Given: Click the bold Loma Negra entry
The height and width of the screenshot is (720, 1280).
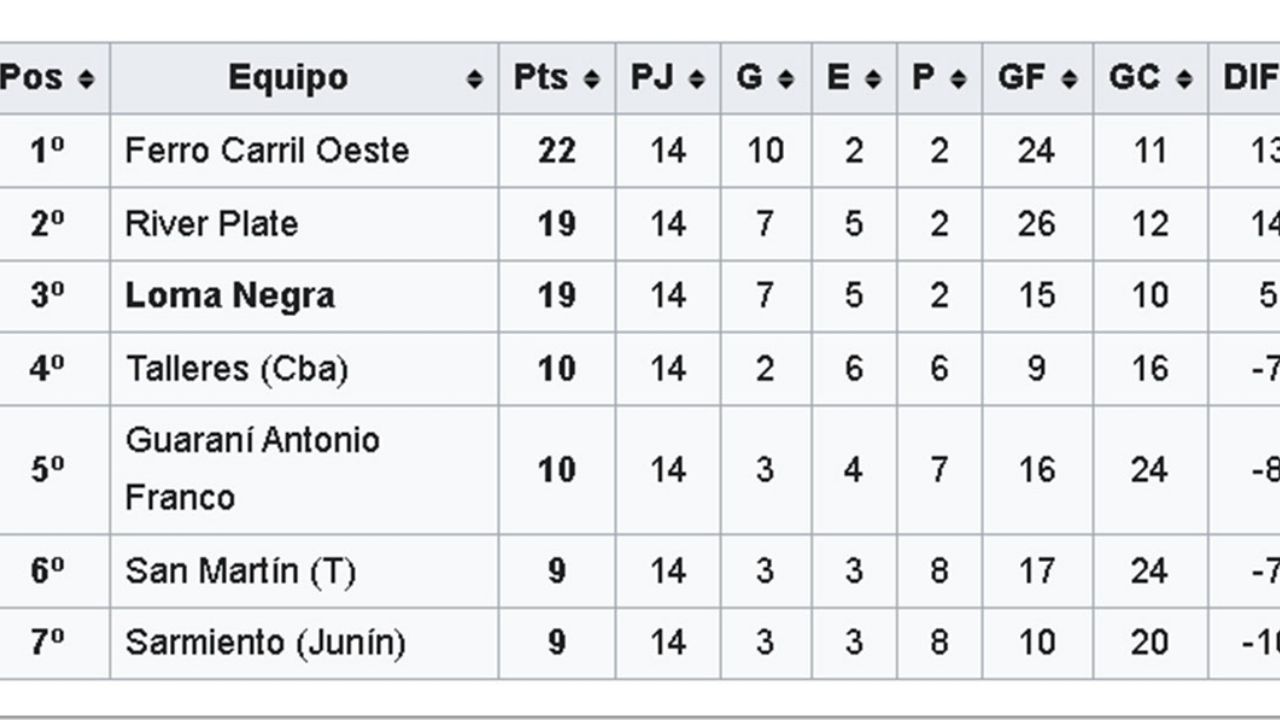Looking at the screenshot, I should click(230, 296).
